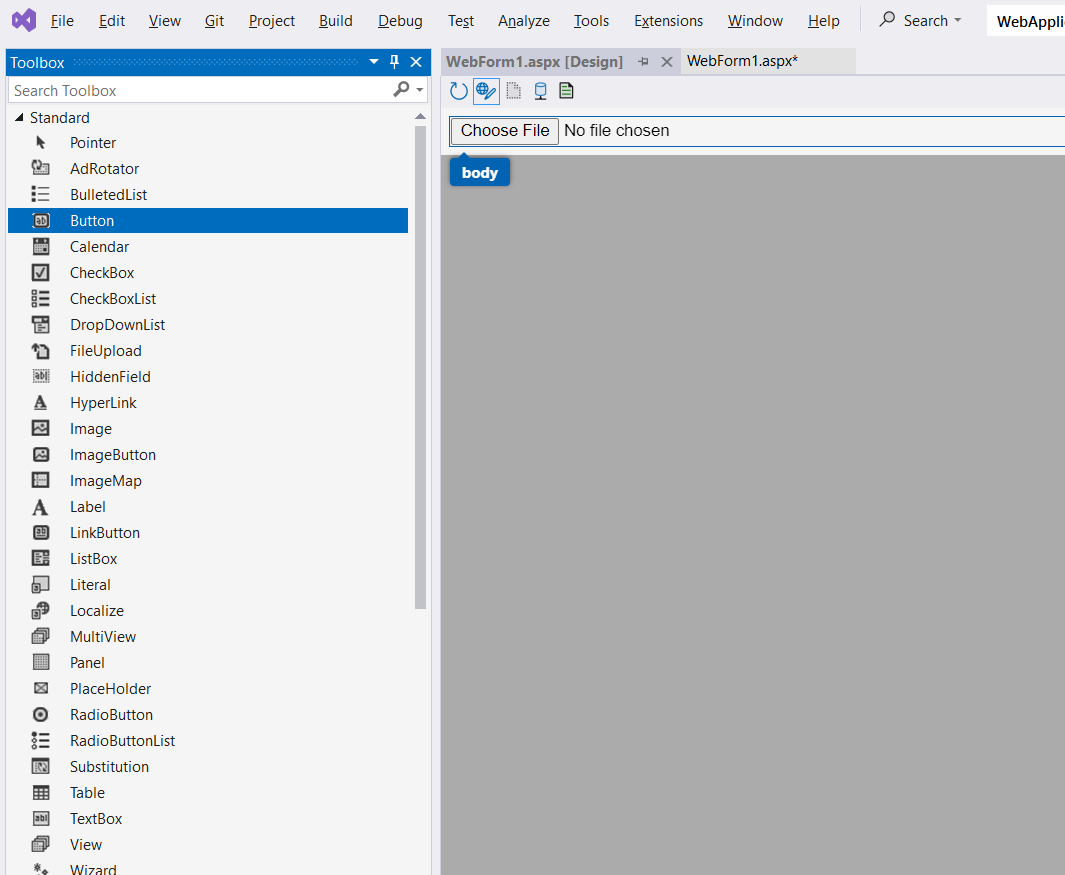Viewport: 1065px width, 875px height.
Task: Click inside the Search Toolbox field
Action: coord(180,90)
